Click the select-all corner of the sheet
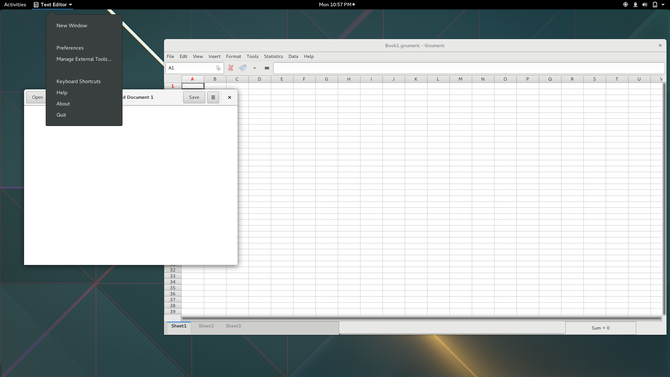 point(173,79)
